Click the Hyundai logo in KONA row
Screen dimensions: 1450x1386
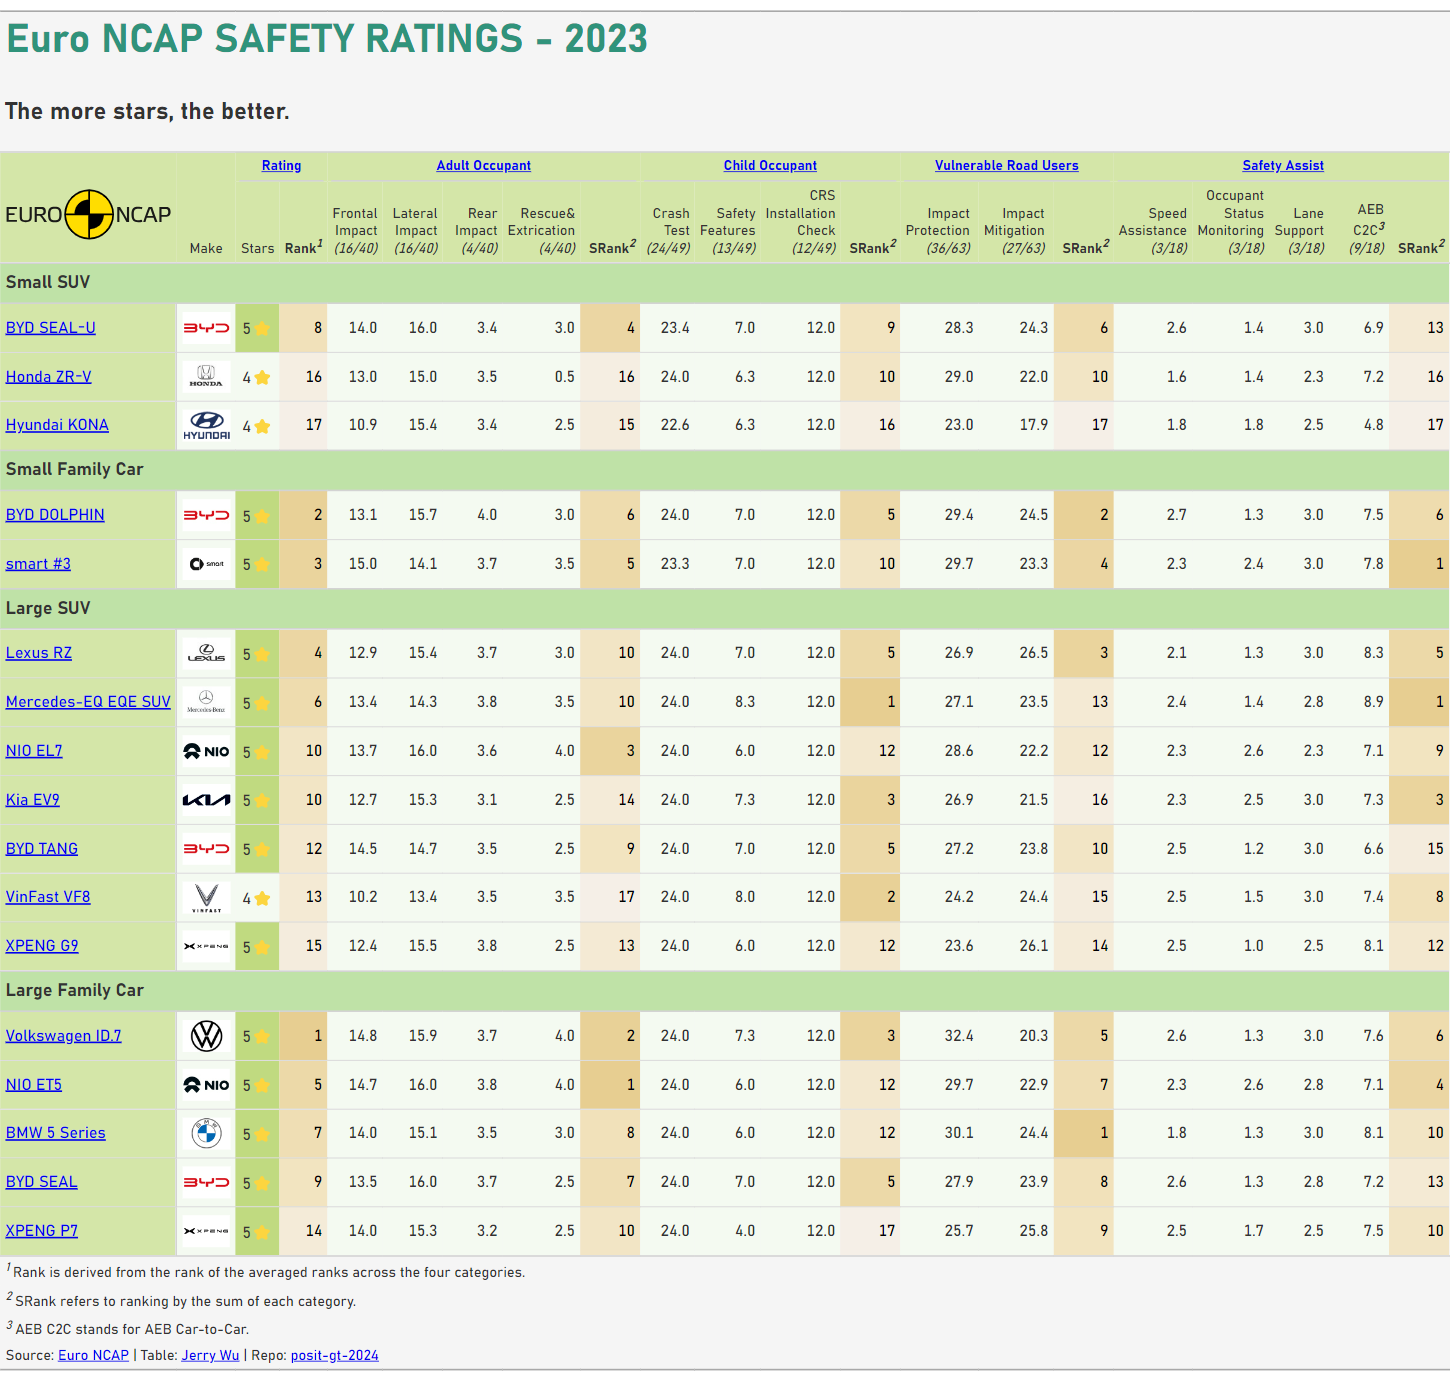(x=206, y=425)
